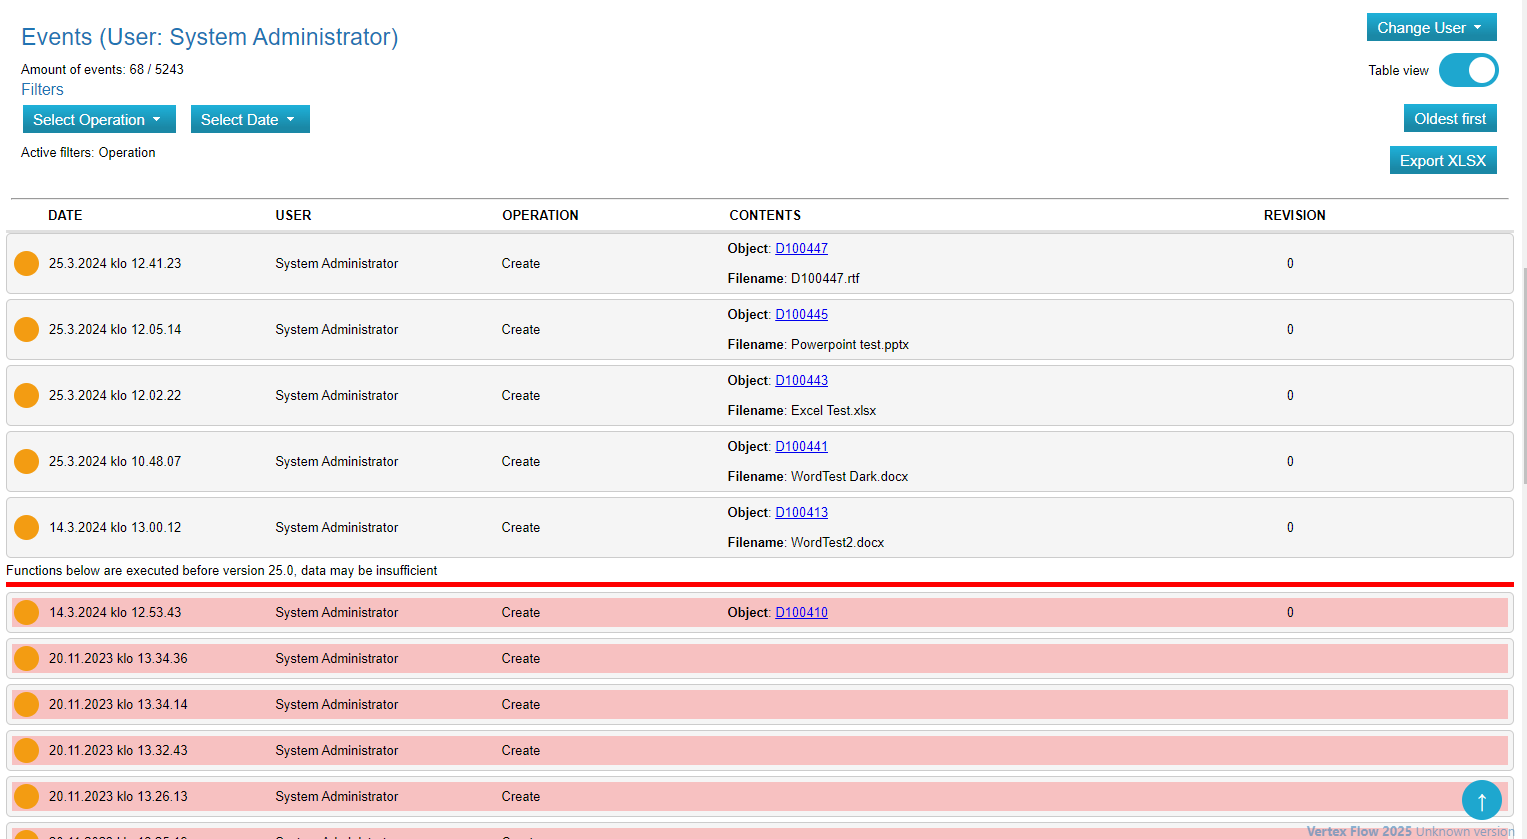1527x839 pixels.
Task: Open the Select Date dropdown
Action: [249, 120]
